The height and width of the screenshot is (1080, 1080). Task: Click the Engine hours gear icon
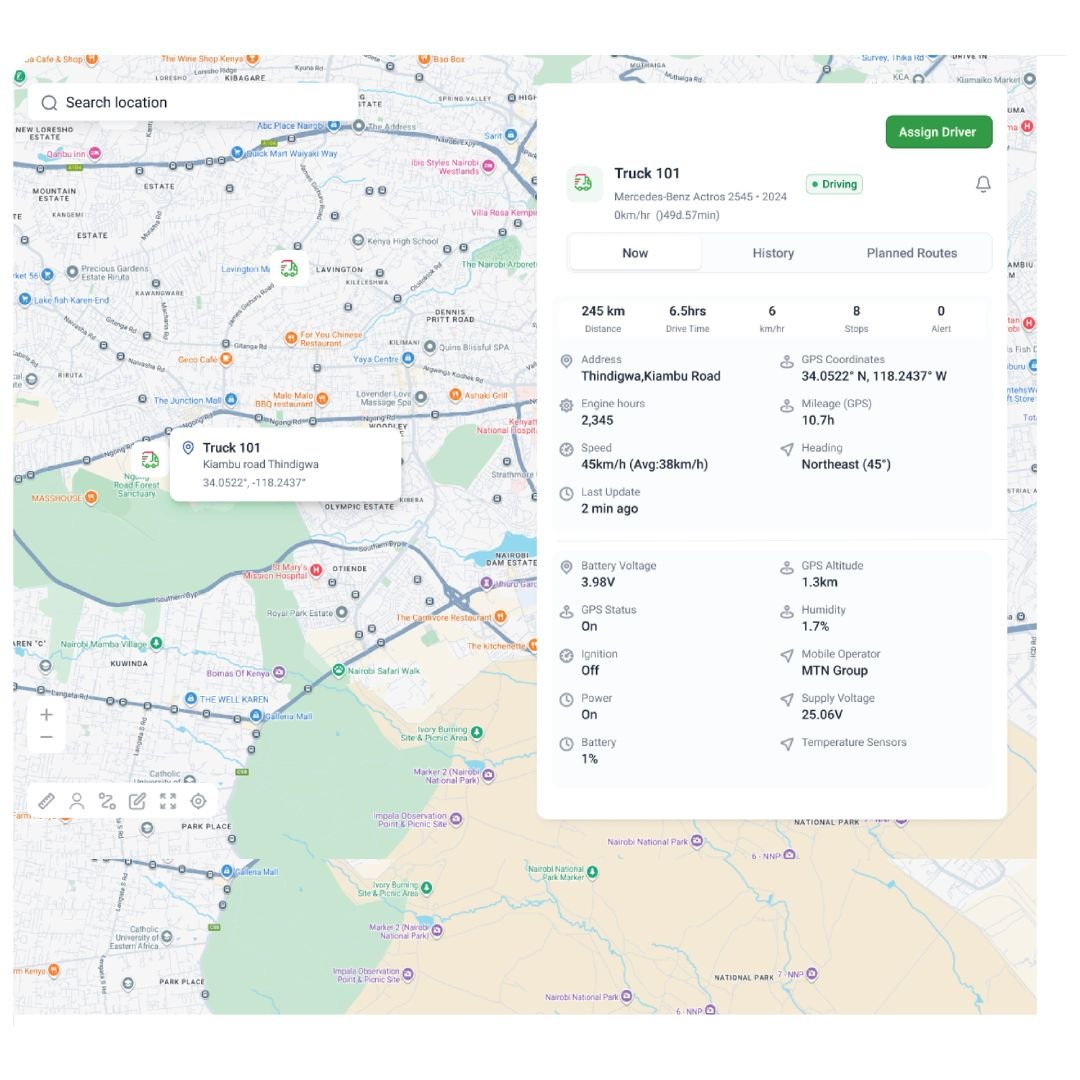(x=566, y=405)
